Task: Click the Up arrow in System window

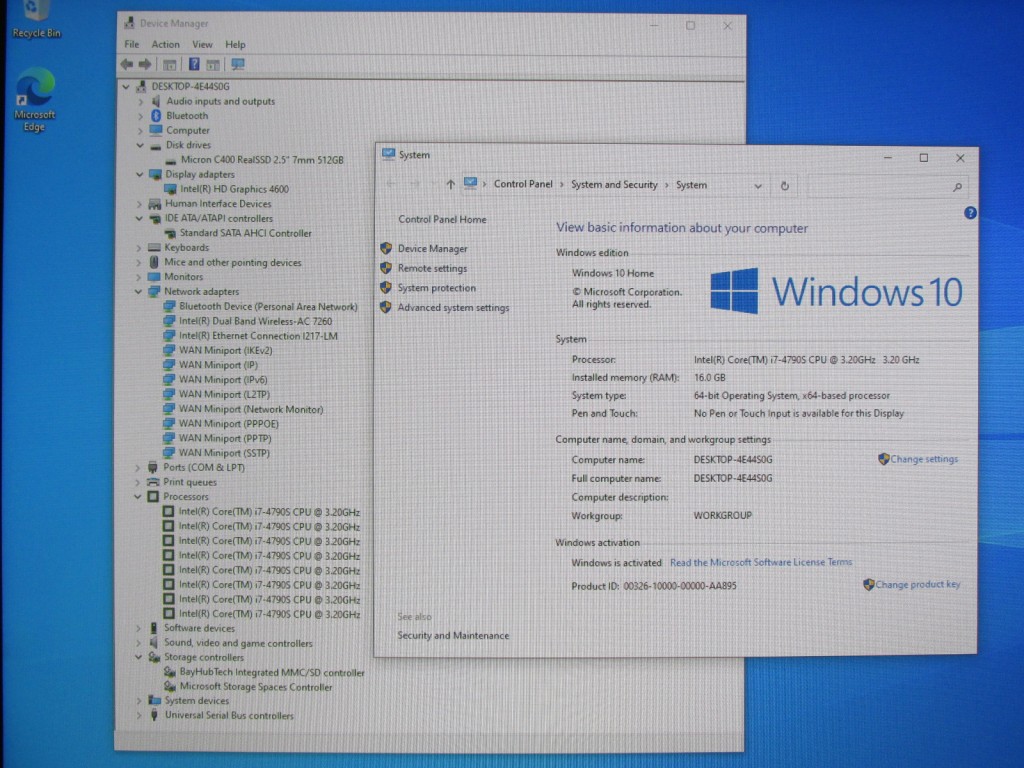Action: pos(450,185)
